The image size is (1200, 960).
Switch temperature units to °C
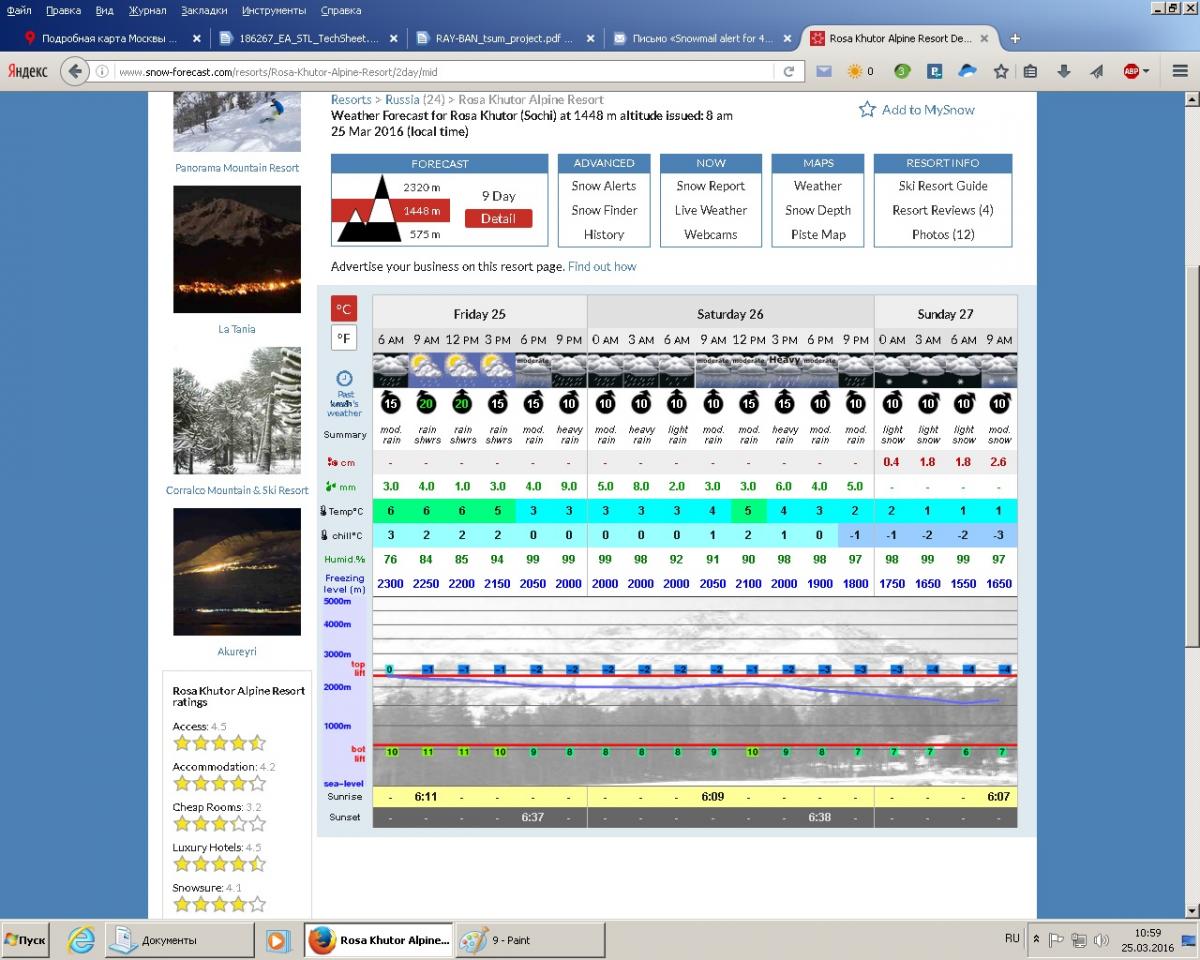pos(344,308)
